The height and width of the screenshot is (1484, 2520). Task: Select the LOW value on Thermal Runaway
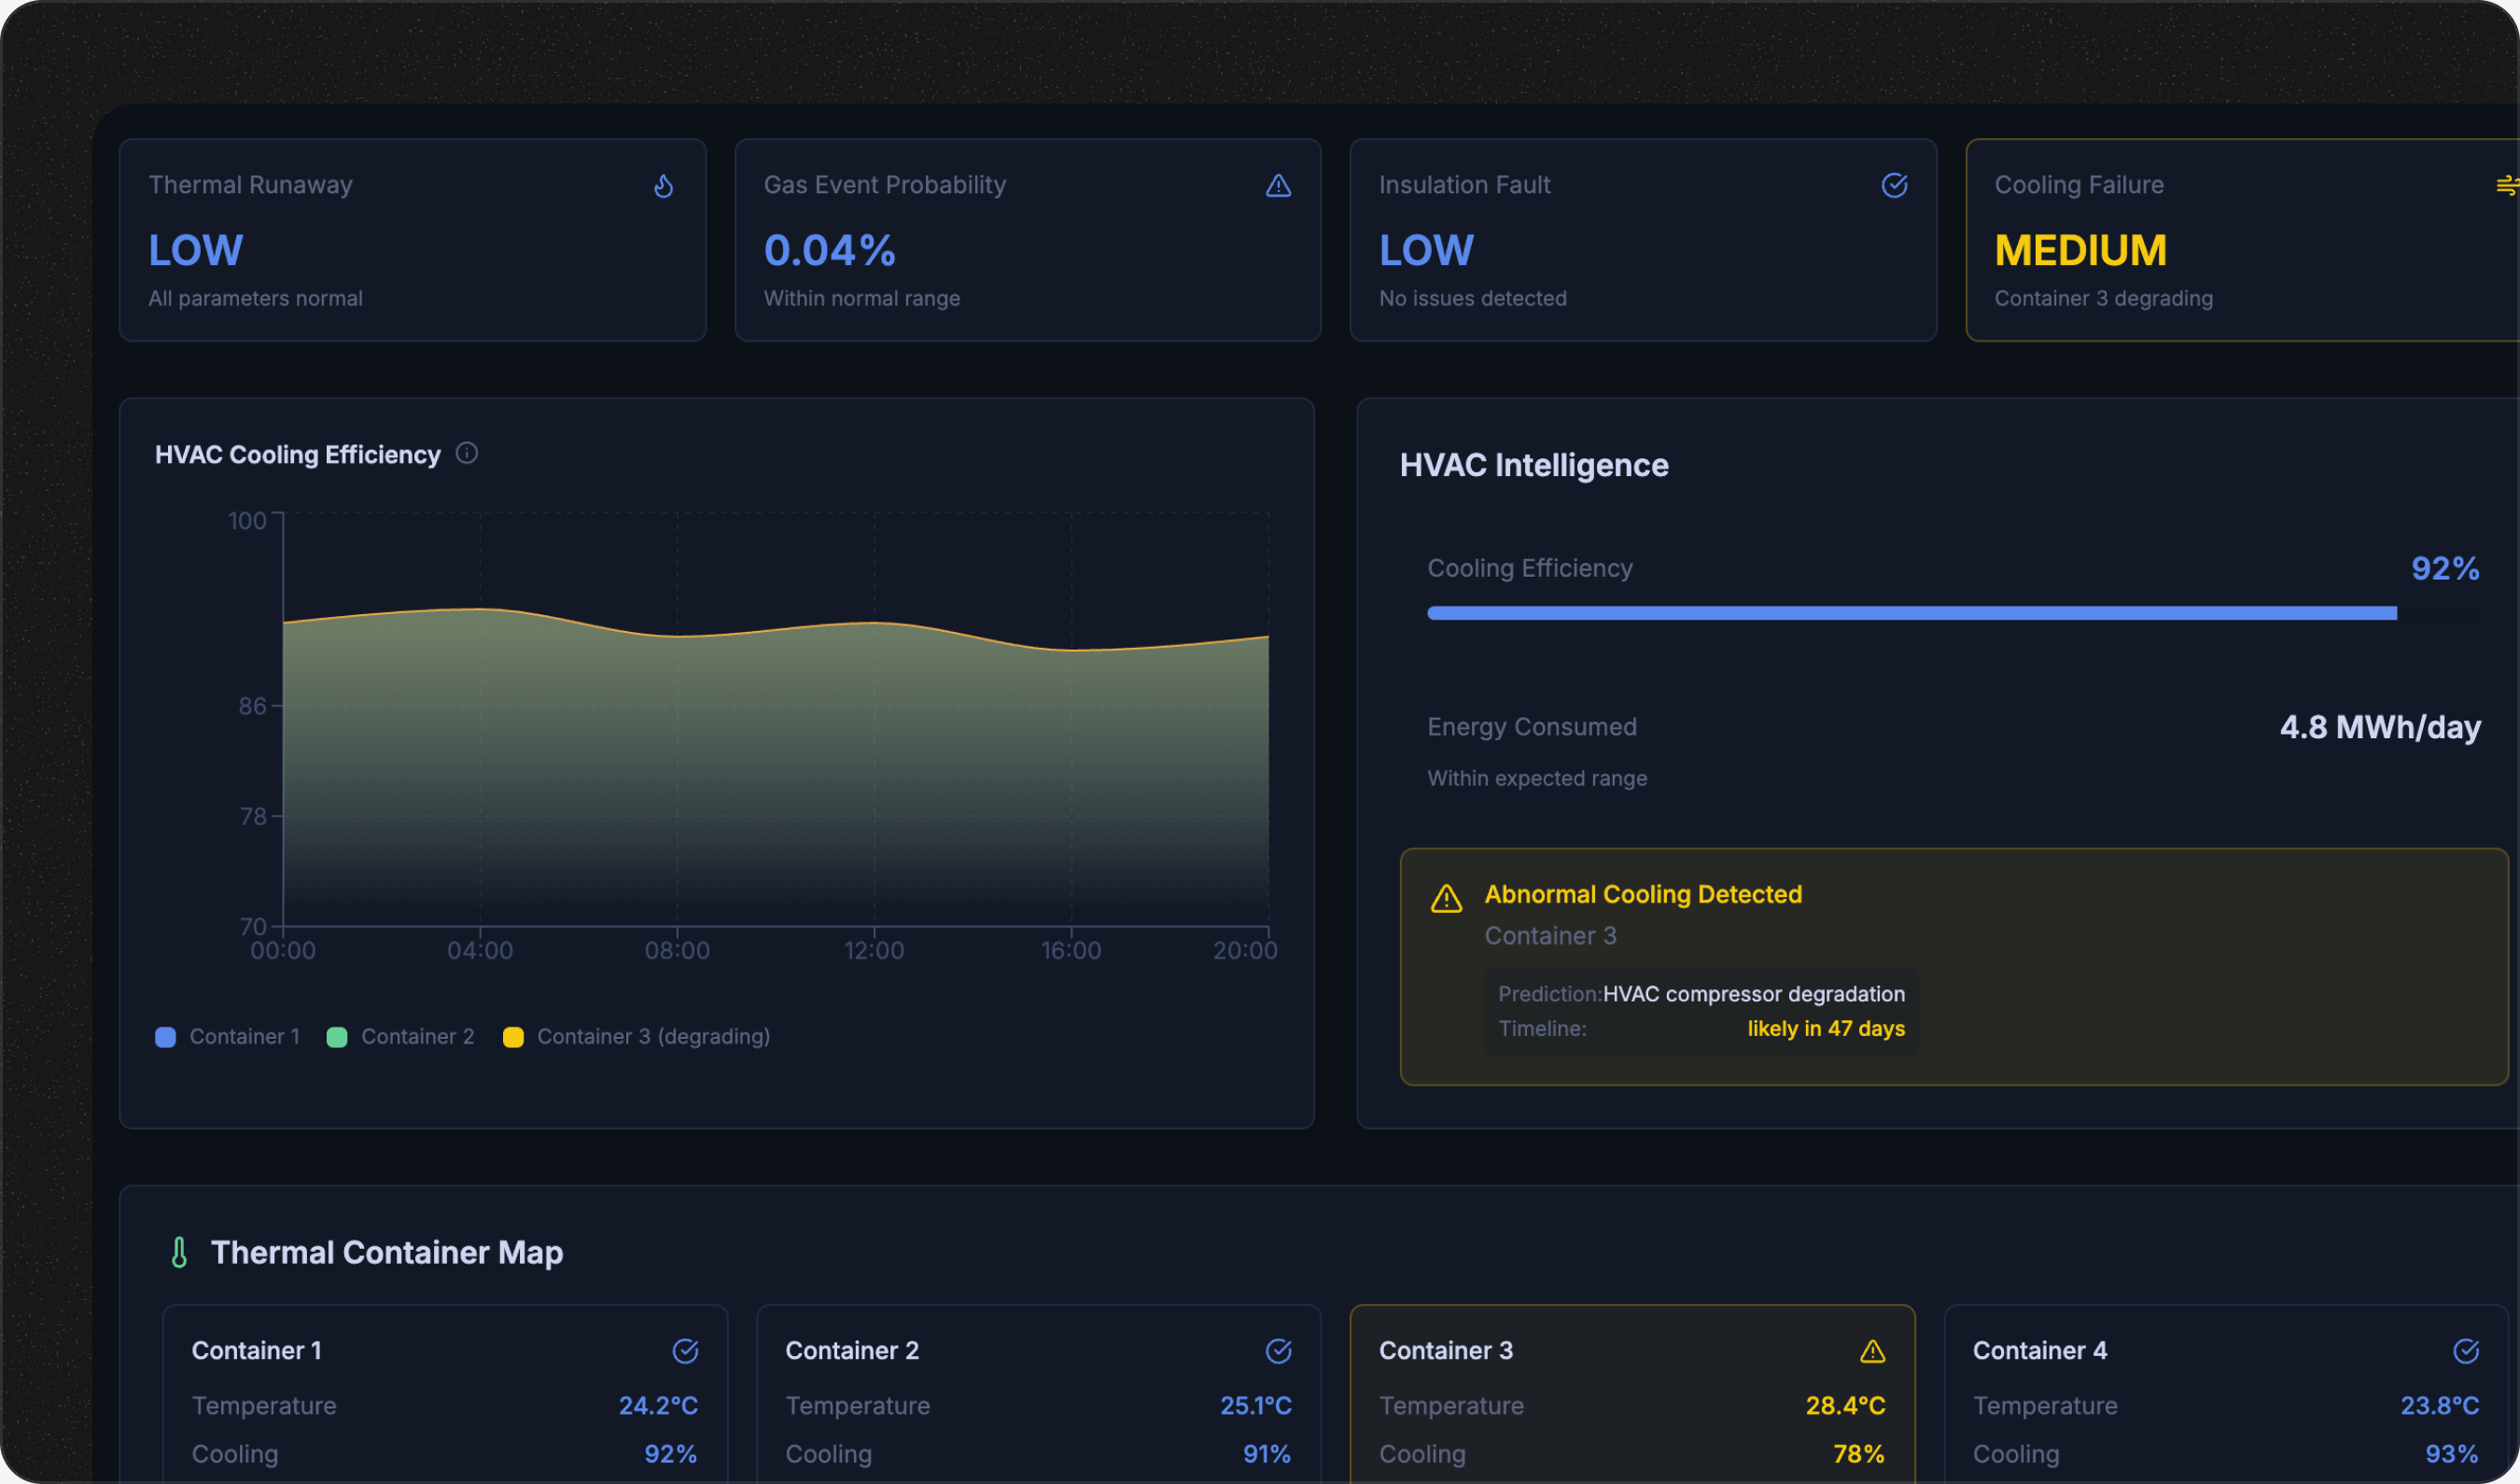[x=196, y=250]
